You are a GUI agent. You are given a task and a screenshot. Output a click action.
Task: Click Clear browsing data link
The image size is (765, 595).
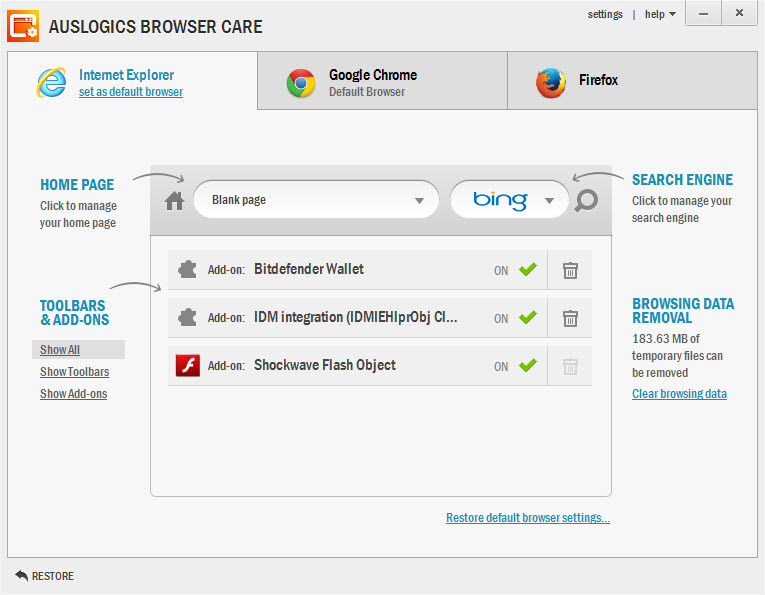point(679,394)
